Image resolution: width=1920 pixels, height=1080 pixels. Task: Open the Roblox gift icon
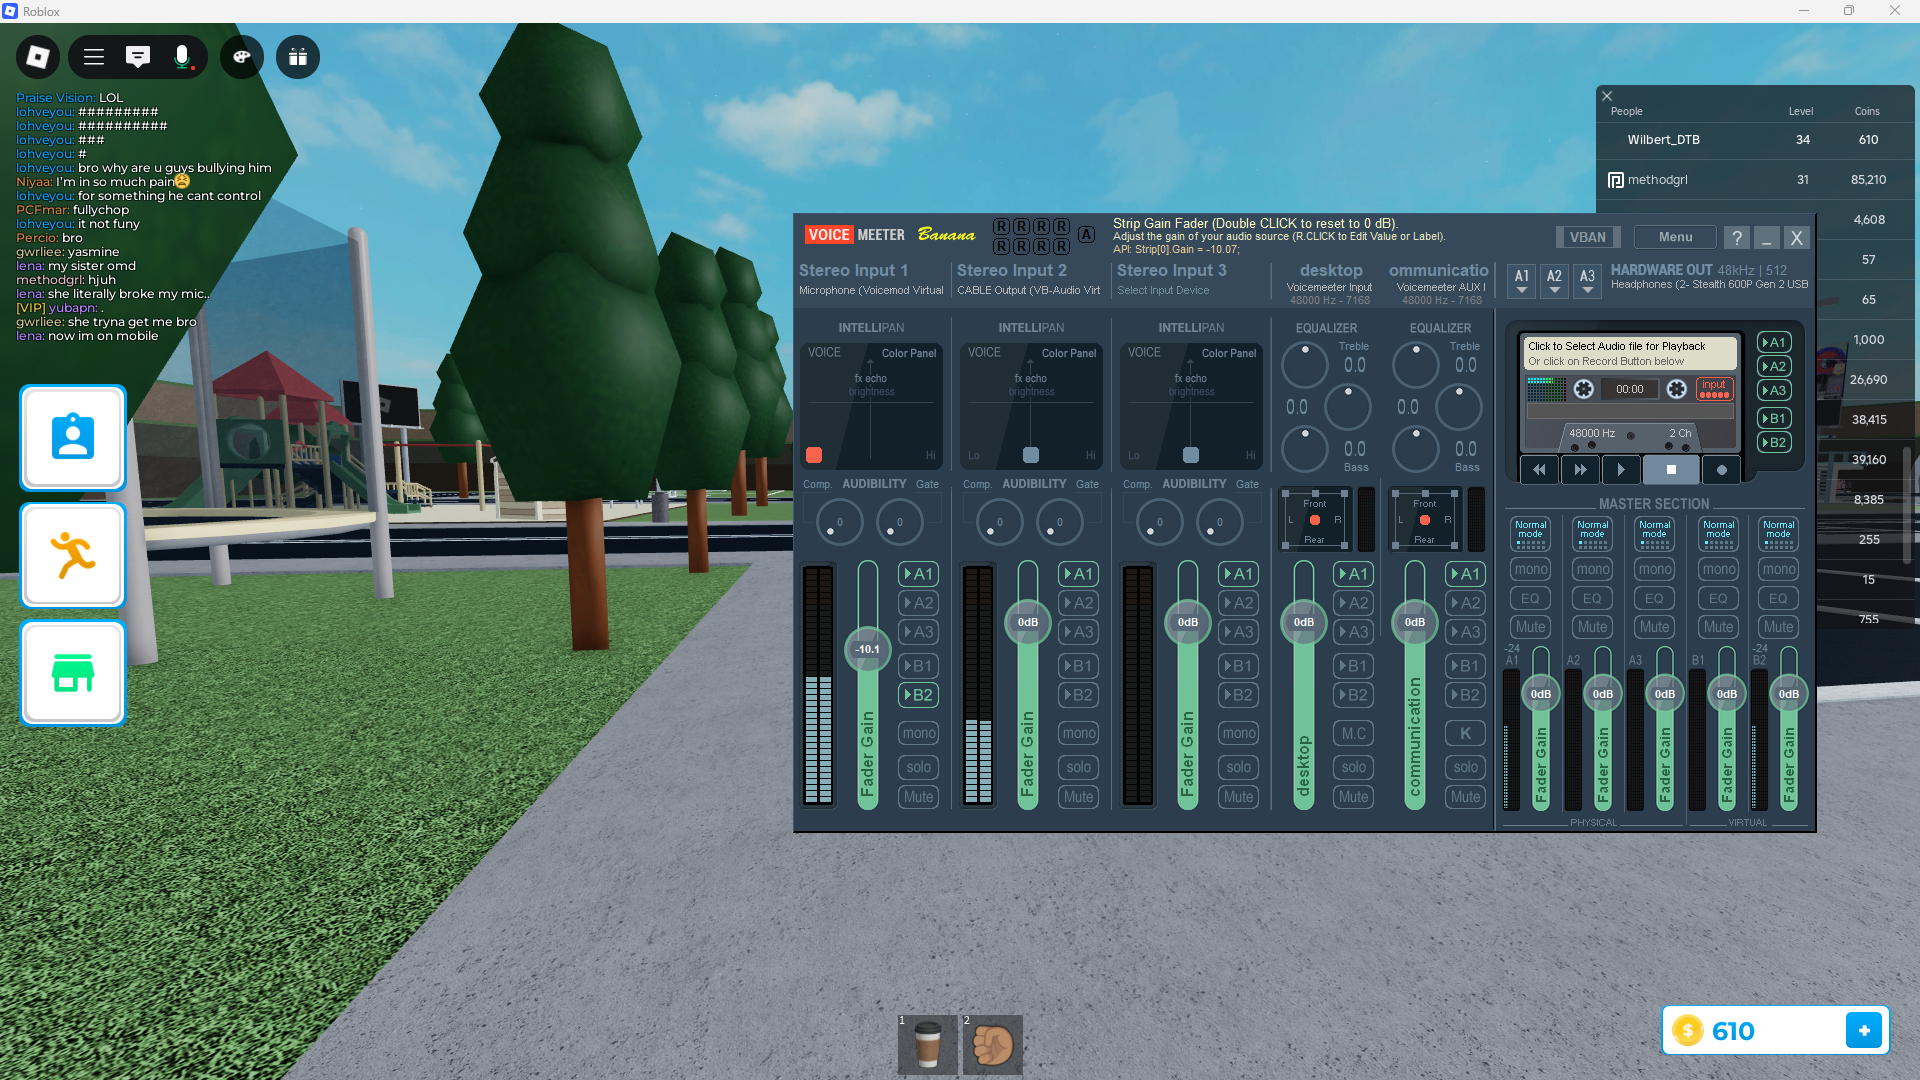[x=298, y=57]
